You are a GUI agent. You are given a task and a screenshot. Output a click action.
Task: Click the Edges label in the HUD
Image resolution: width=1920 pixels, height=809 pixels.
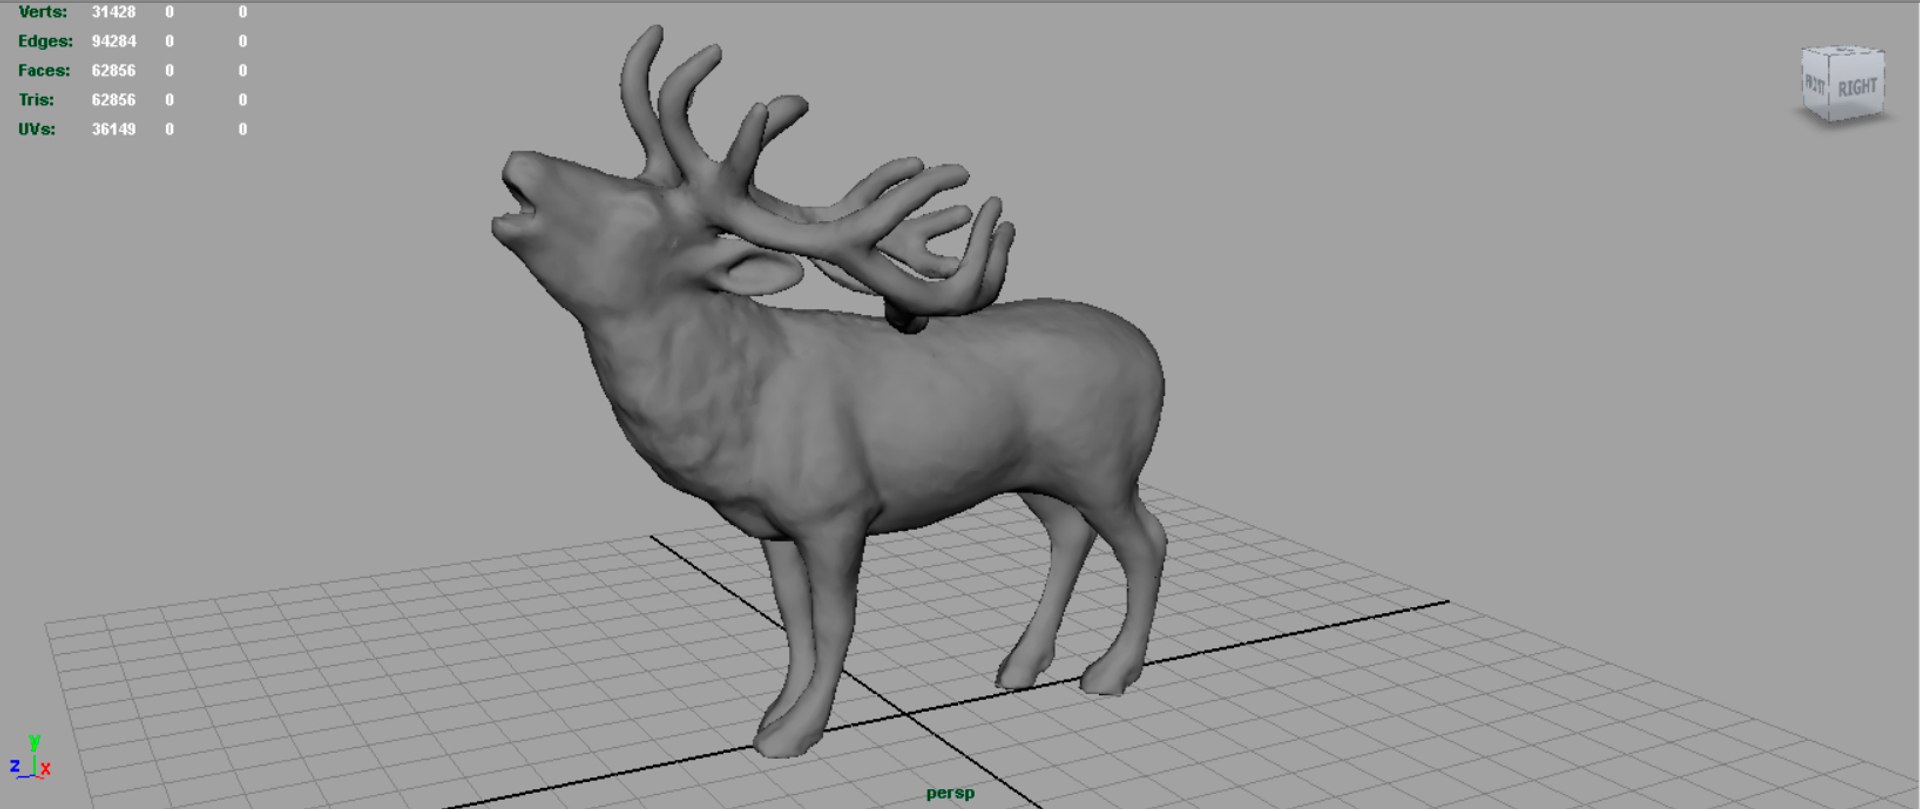pos(45,41)
